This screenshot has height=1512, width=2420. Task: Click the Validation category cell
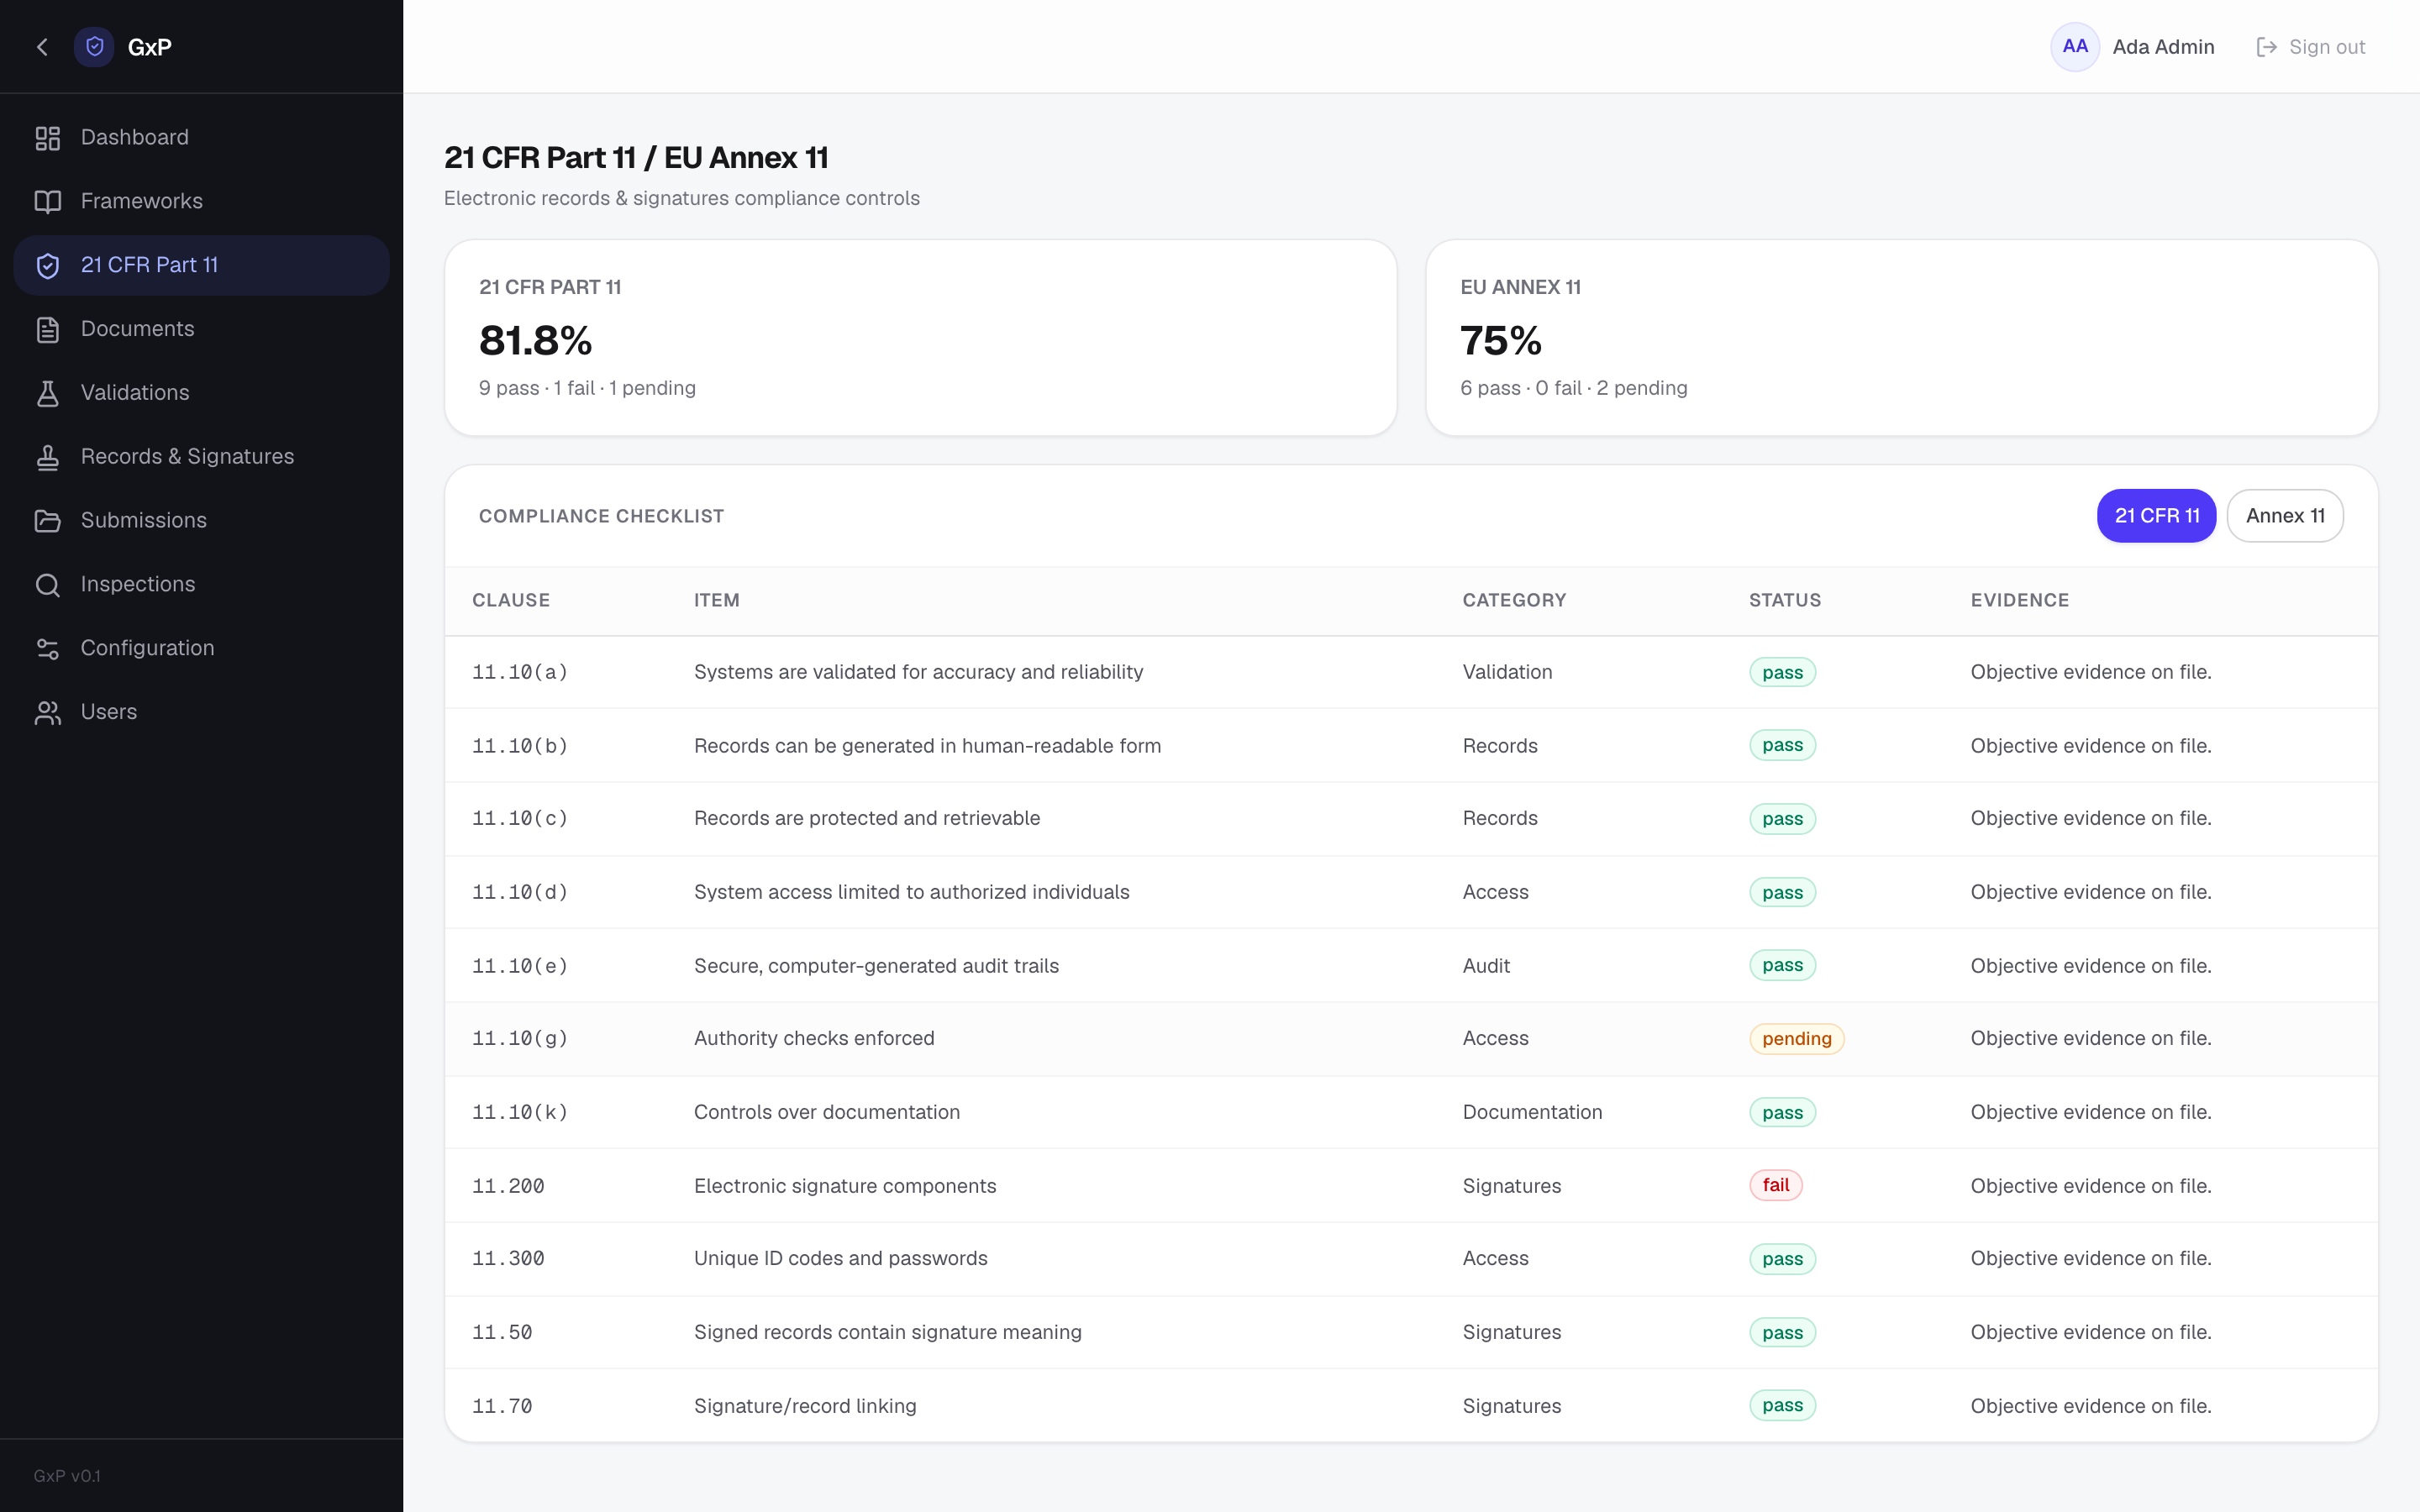(x=1507, y=672)
